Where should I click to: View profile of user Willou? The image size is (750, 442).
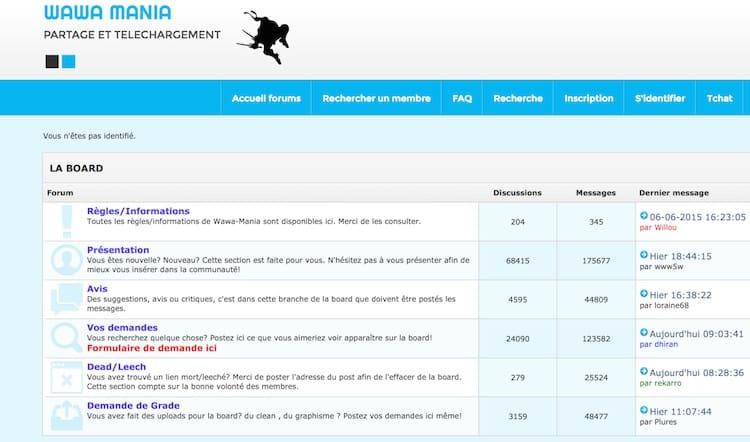665,228
